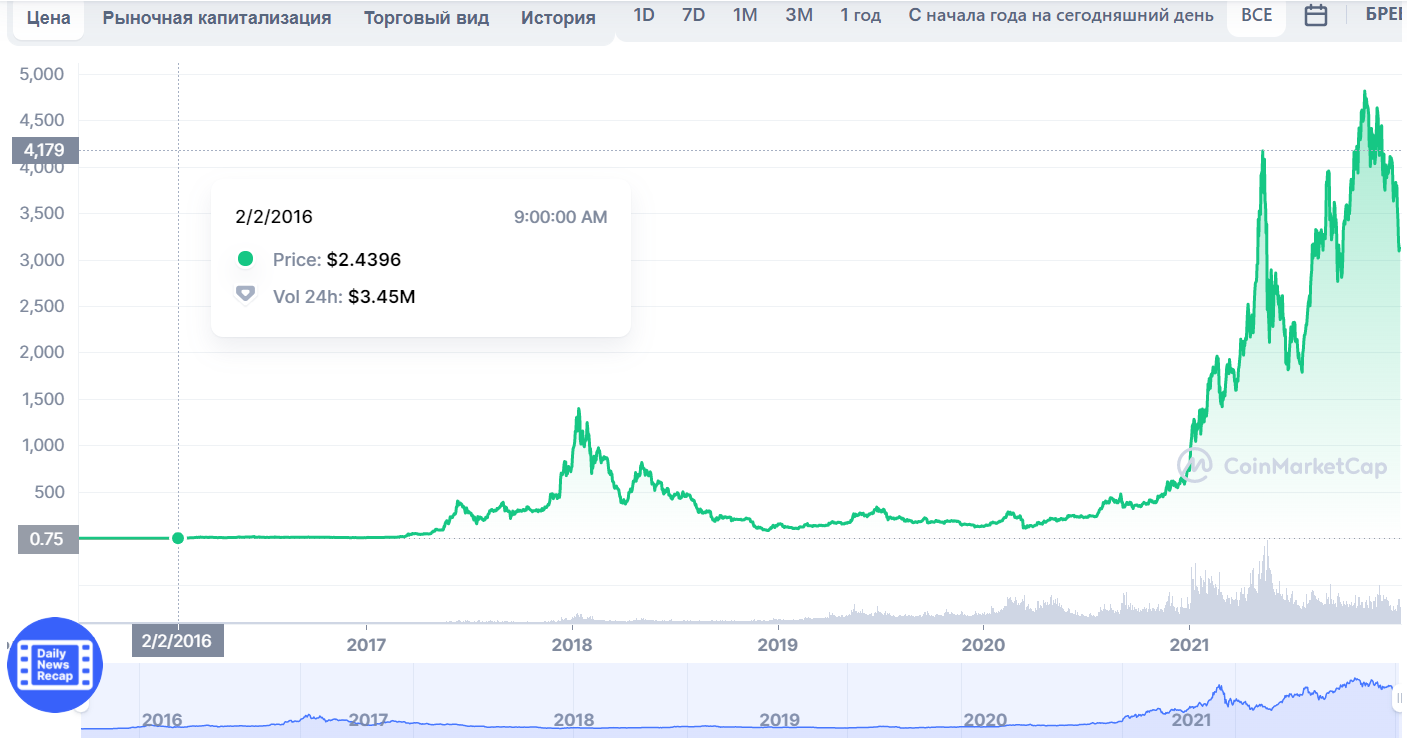Click the ВСЕ range button
Screen dimensions: 1407x747
click(1256, 16)
